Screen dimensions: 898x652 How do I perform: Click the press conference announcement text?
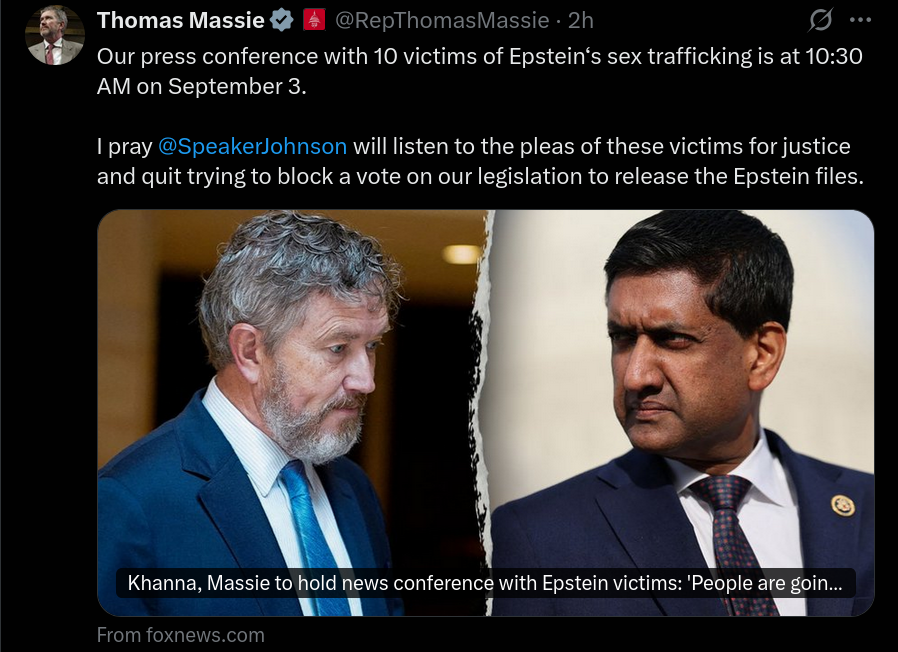pyautogui.click(x=479, y=71)
